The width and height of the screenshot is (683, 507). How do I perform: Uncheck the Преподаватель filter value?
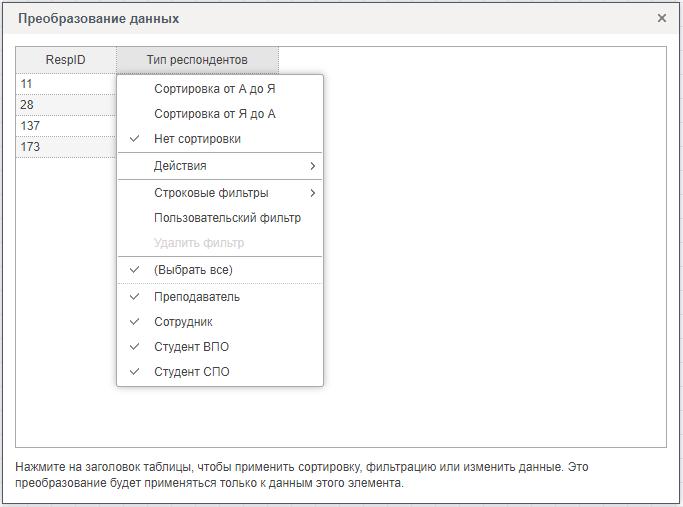pos(197,297)
